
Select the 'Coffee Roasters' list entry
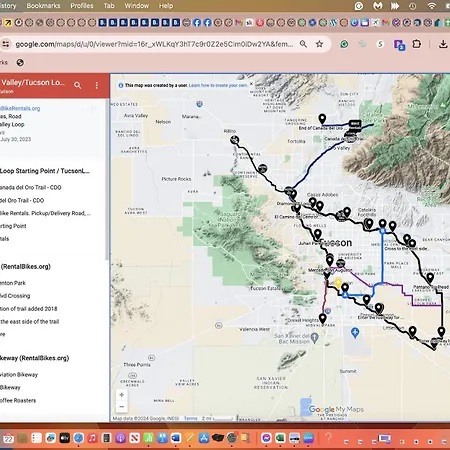[x=18, y=400]
